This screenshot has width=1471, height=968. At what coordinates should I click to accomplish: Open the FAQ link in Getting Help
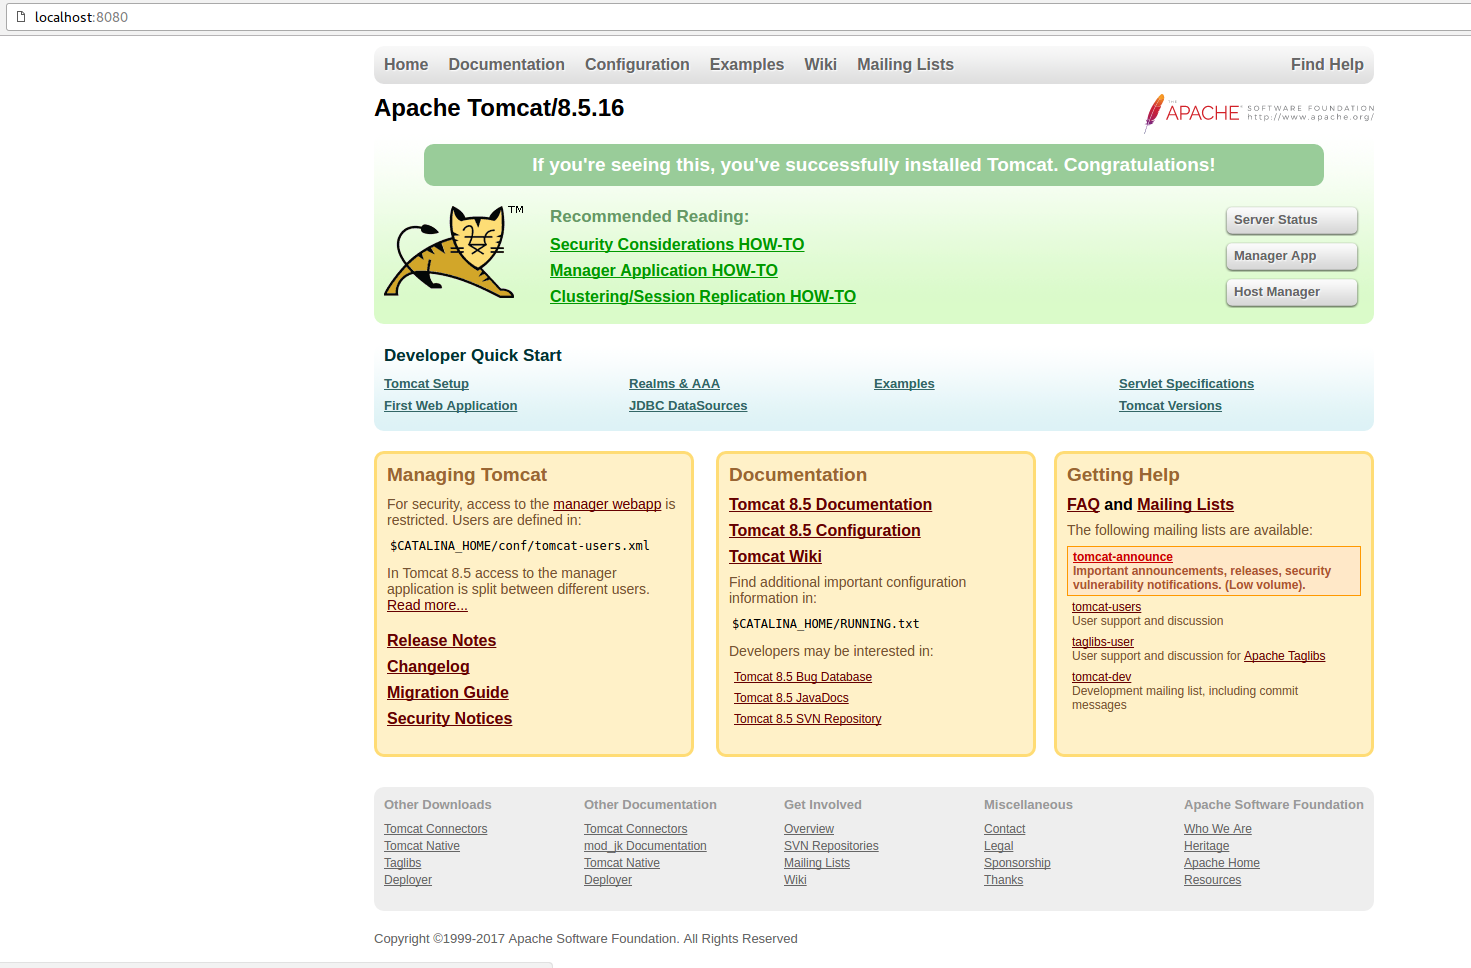pos(1083,505)
